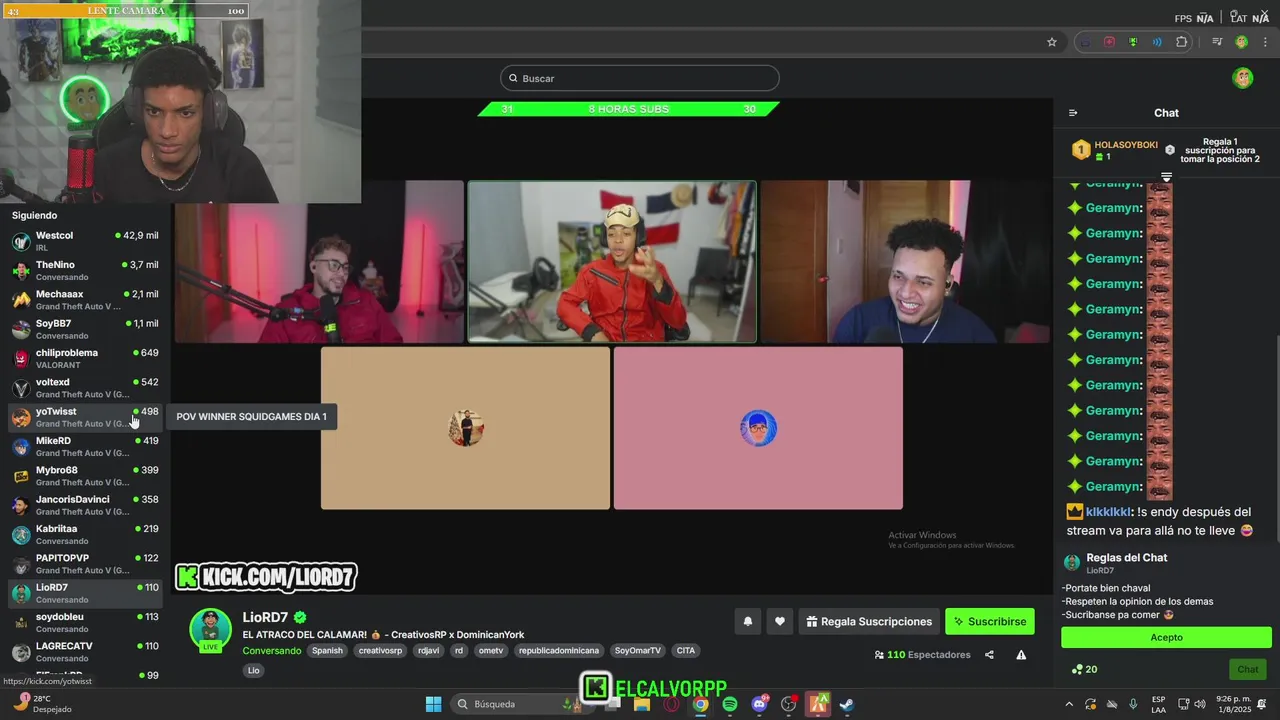
Task: Open Kabriitaa channel in sidebar
Action: [85, 534]
